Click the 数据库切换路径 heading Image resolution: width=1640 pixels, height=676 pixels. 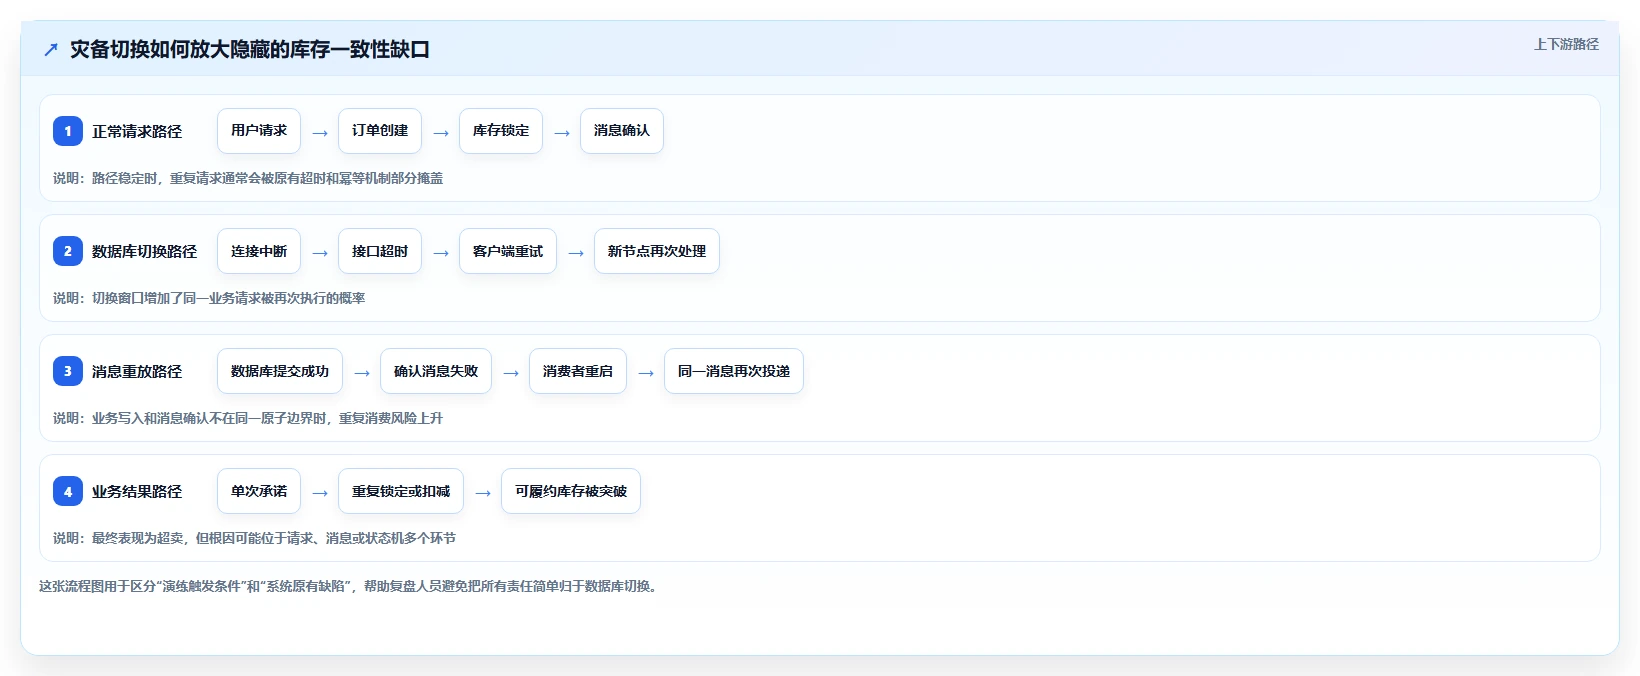point(145,251)
